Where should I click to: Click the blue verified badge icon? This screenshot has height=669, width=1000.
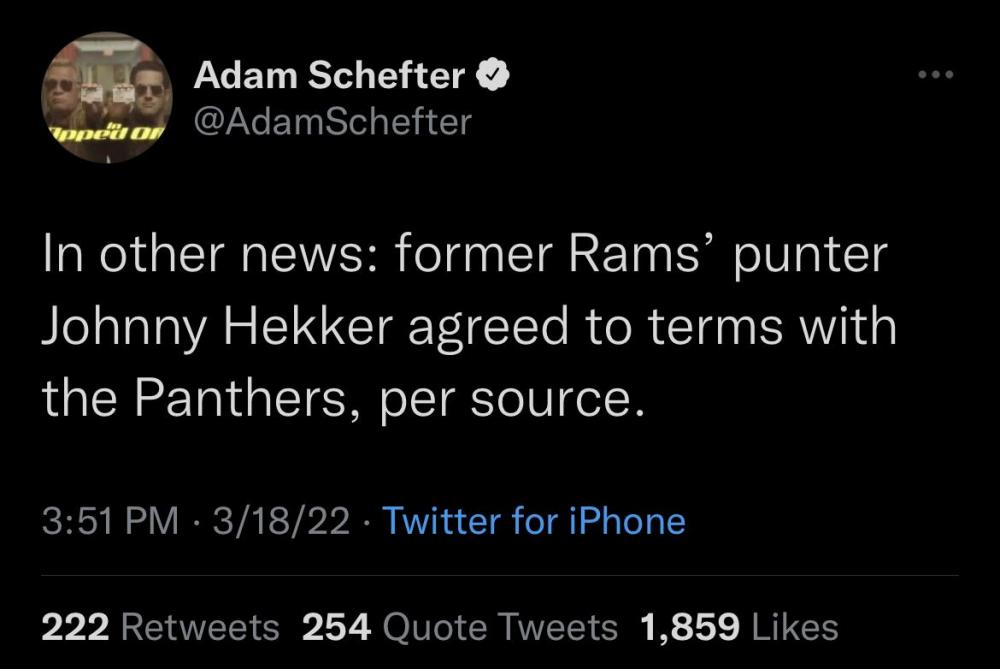(494, 76)
